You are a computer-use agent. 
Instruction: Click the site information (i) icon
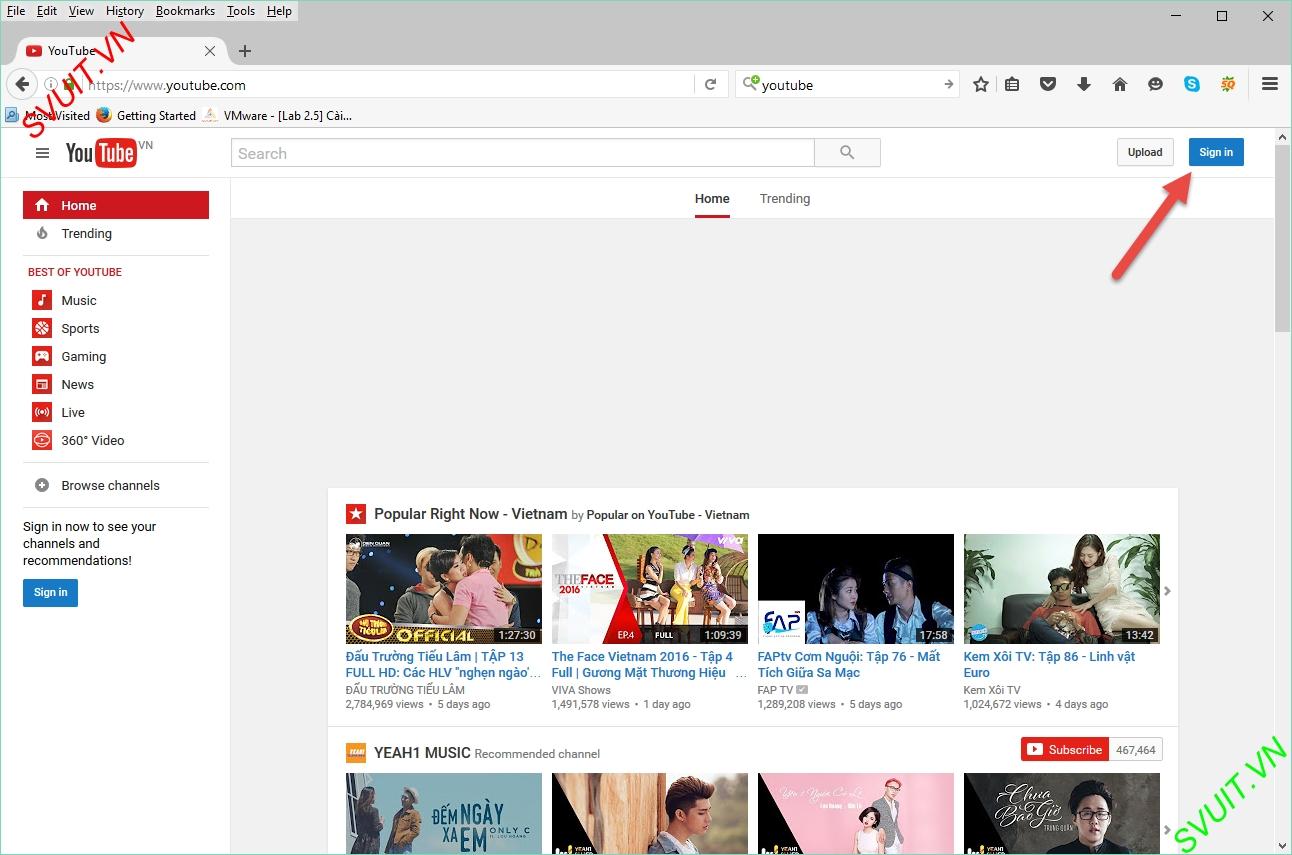pyautogui.click(x=50, y=85)
